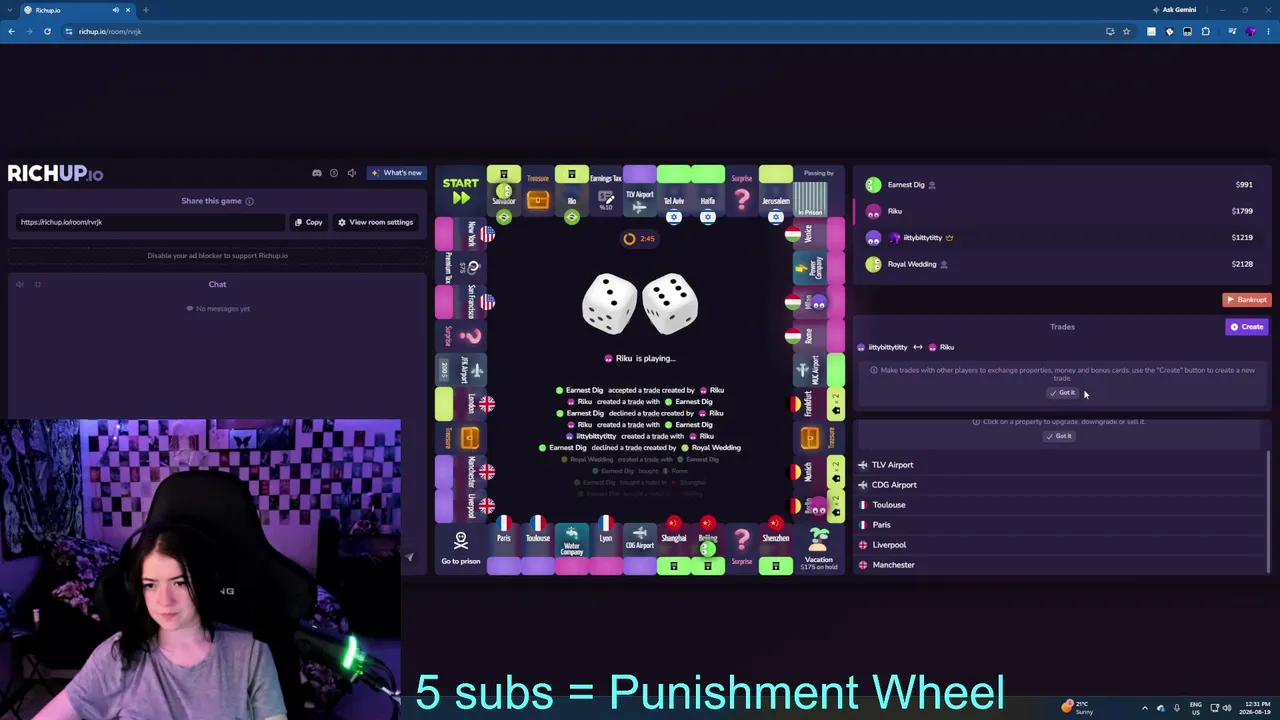This screenshot has width=1280, height=720.
Task: Click the info icon beside Share this game
Action: coord(250,201)
